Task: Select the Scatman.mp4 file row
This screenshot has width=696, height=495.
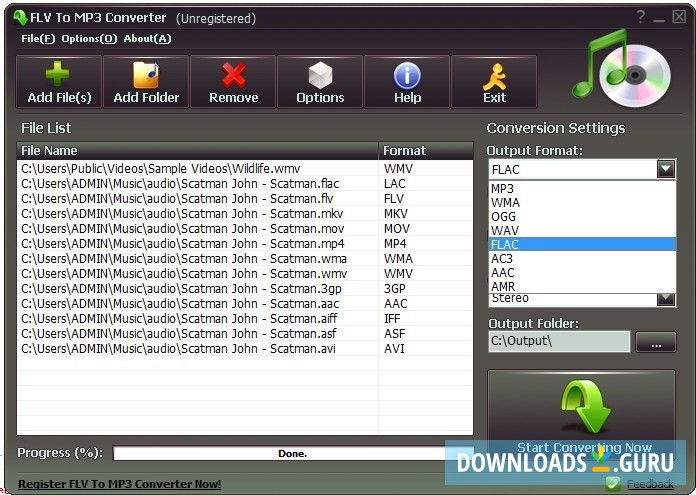Action: point(245,244)
